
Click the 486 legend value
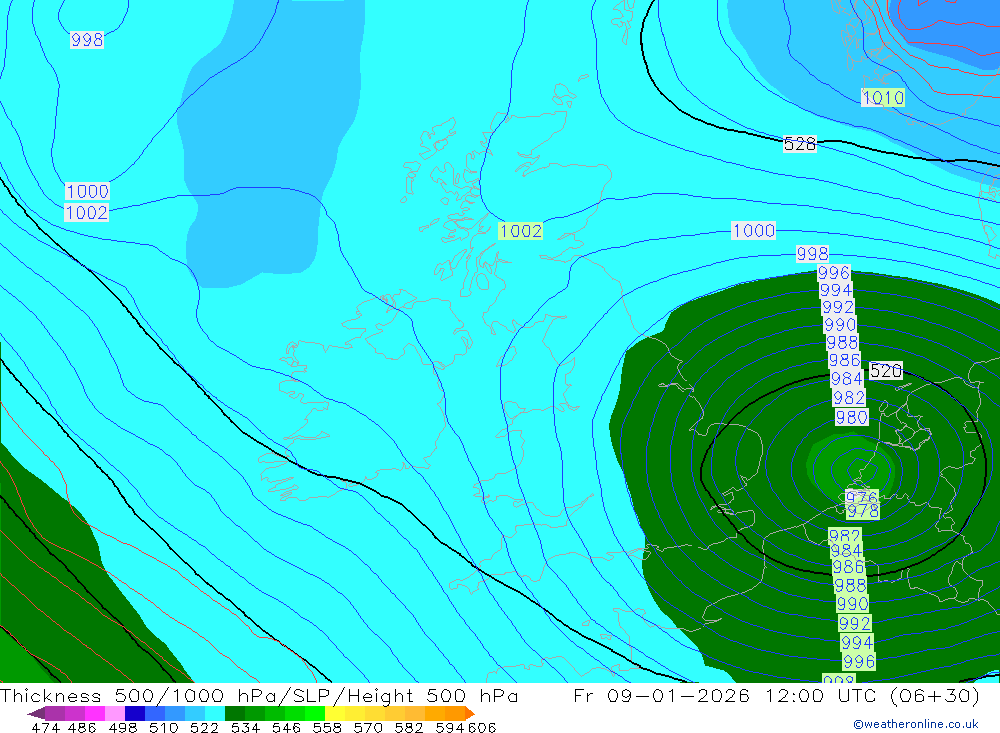82,727
